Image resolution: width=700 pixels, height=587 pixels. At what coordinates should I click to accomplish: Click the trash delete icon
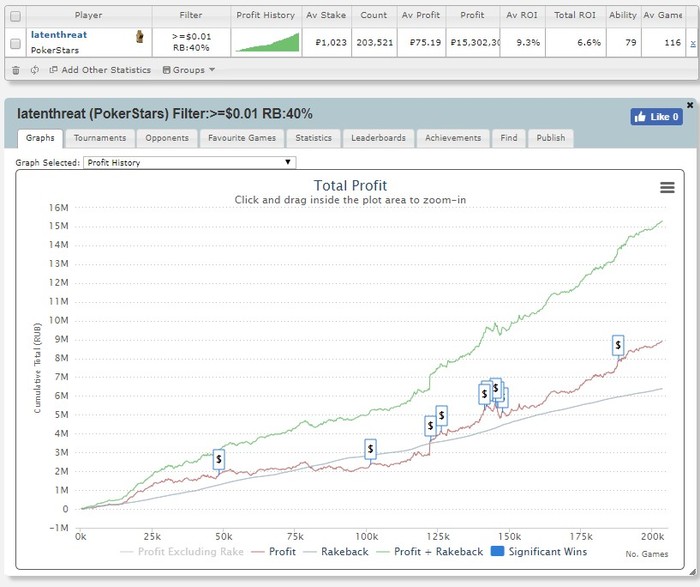[16, 70]
